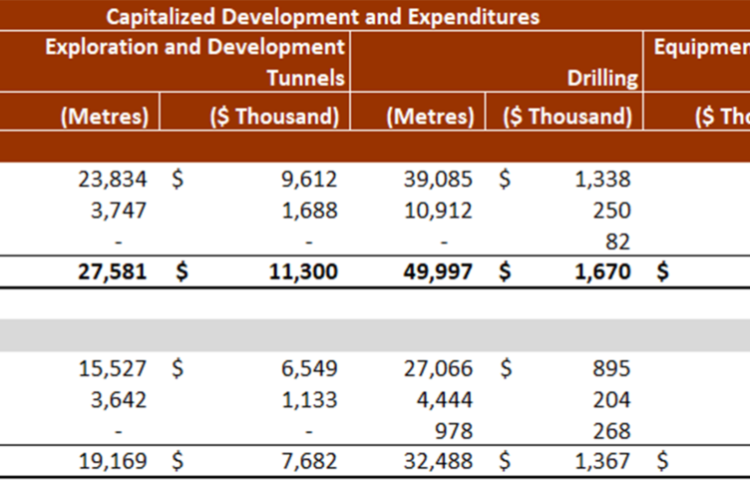The height and width of the screenshot is (480, 750).
Task: Select the bold total 49,997
Action: (436, 272)
